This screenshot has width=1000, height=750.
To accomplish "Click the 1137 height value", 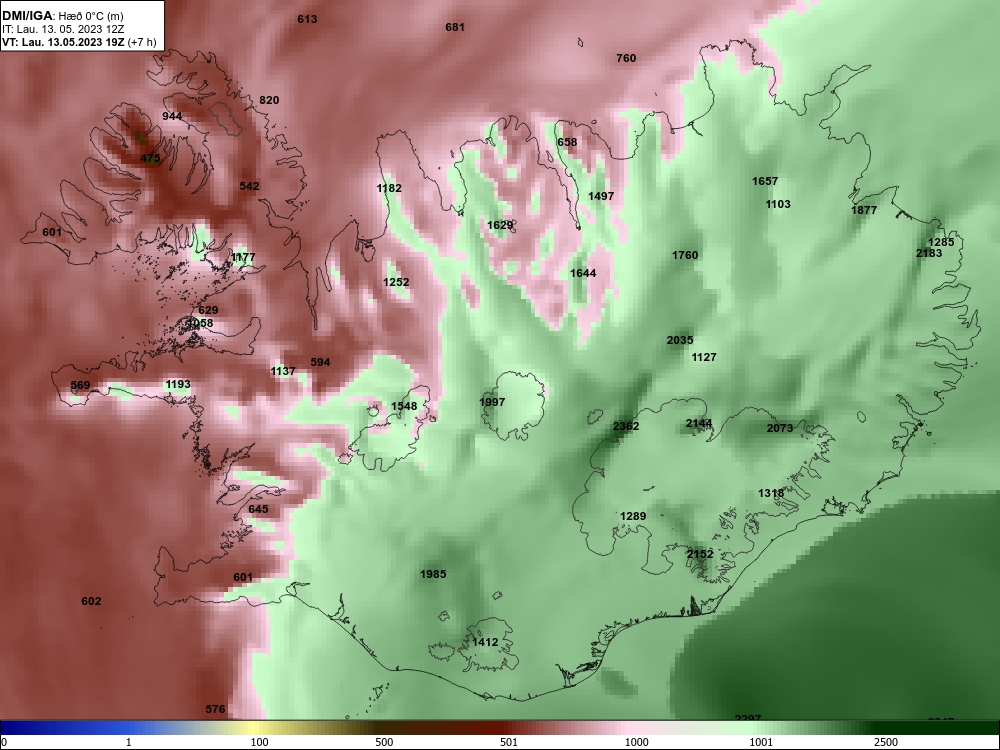I will tap(283, 371).
